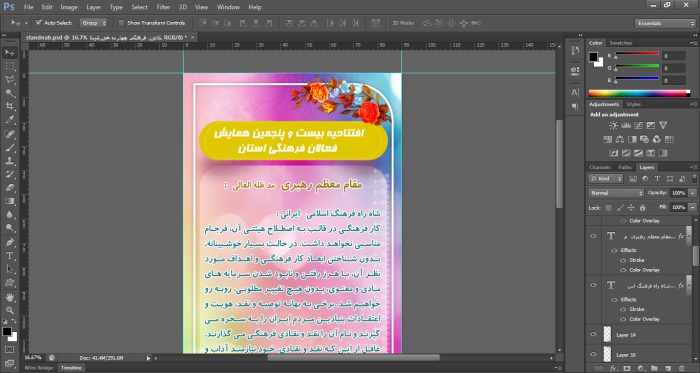Viewport: 700px width, 373px height.
Task: Add a Color Balance adjustment
Action: coord(620,139)
